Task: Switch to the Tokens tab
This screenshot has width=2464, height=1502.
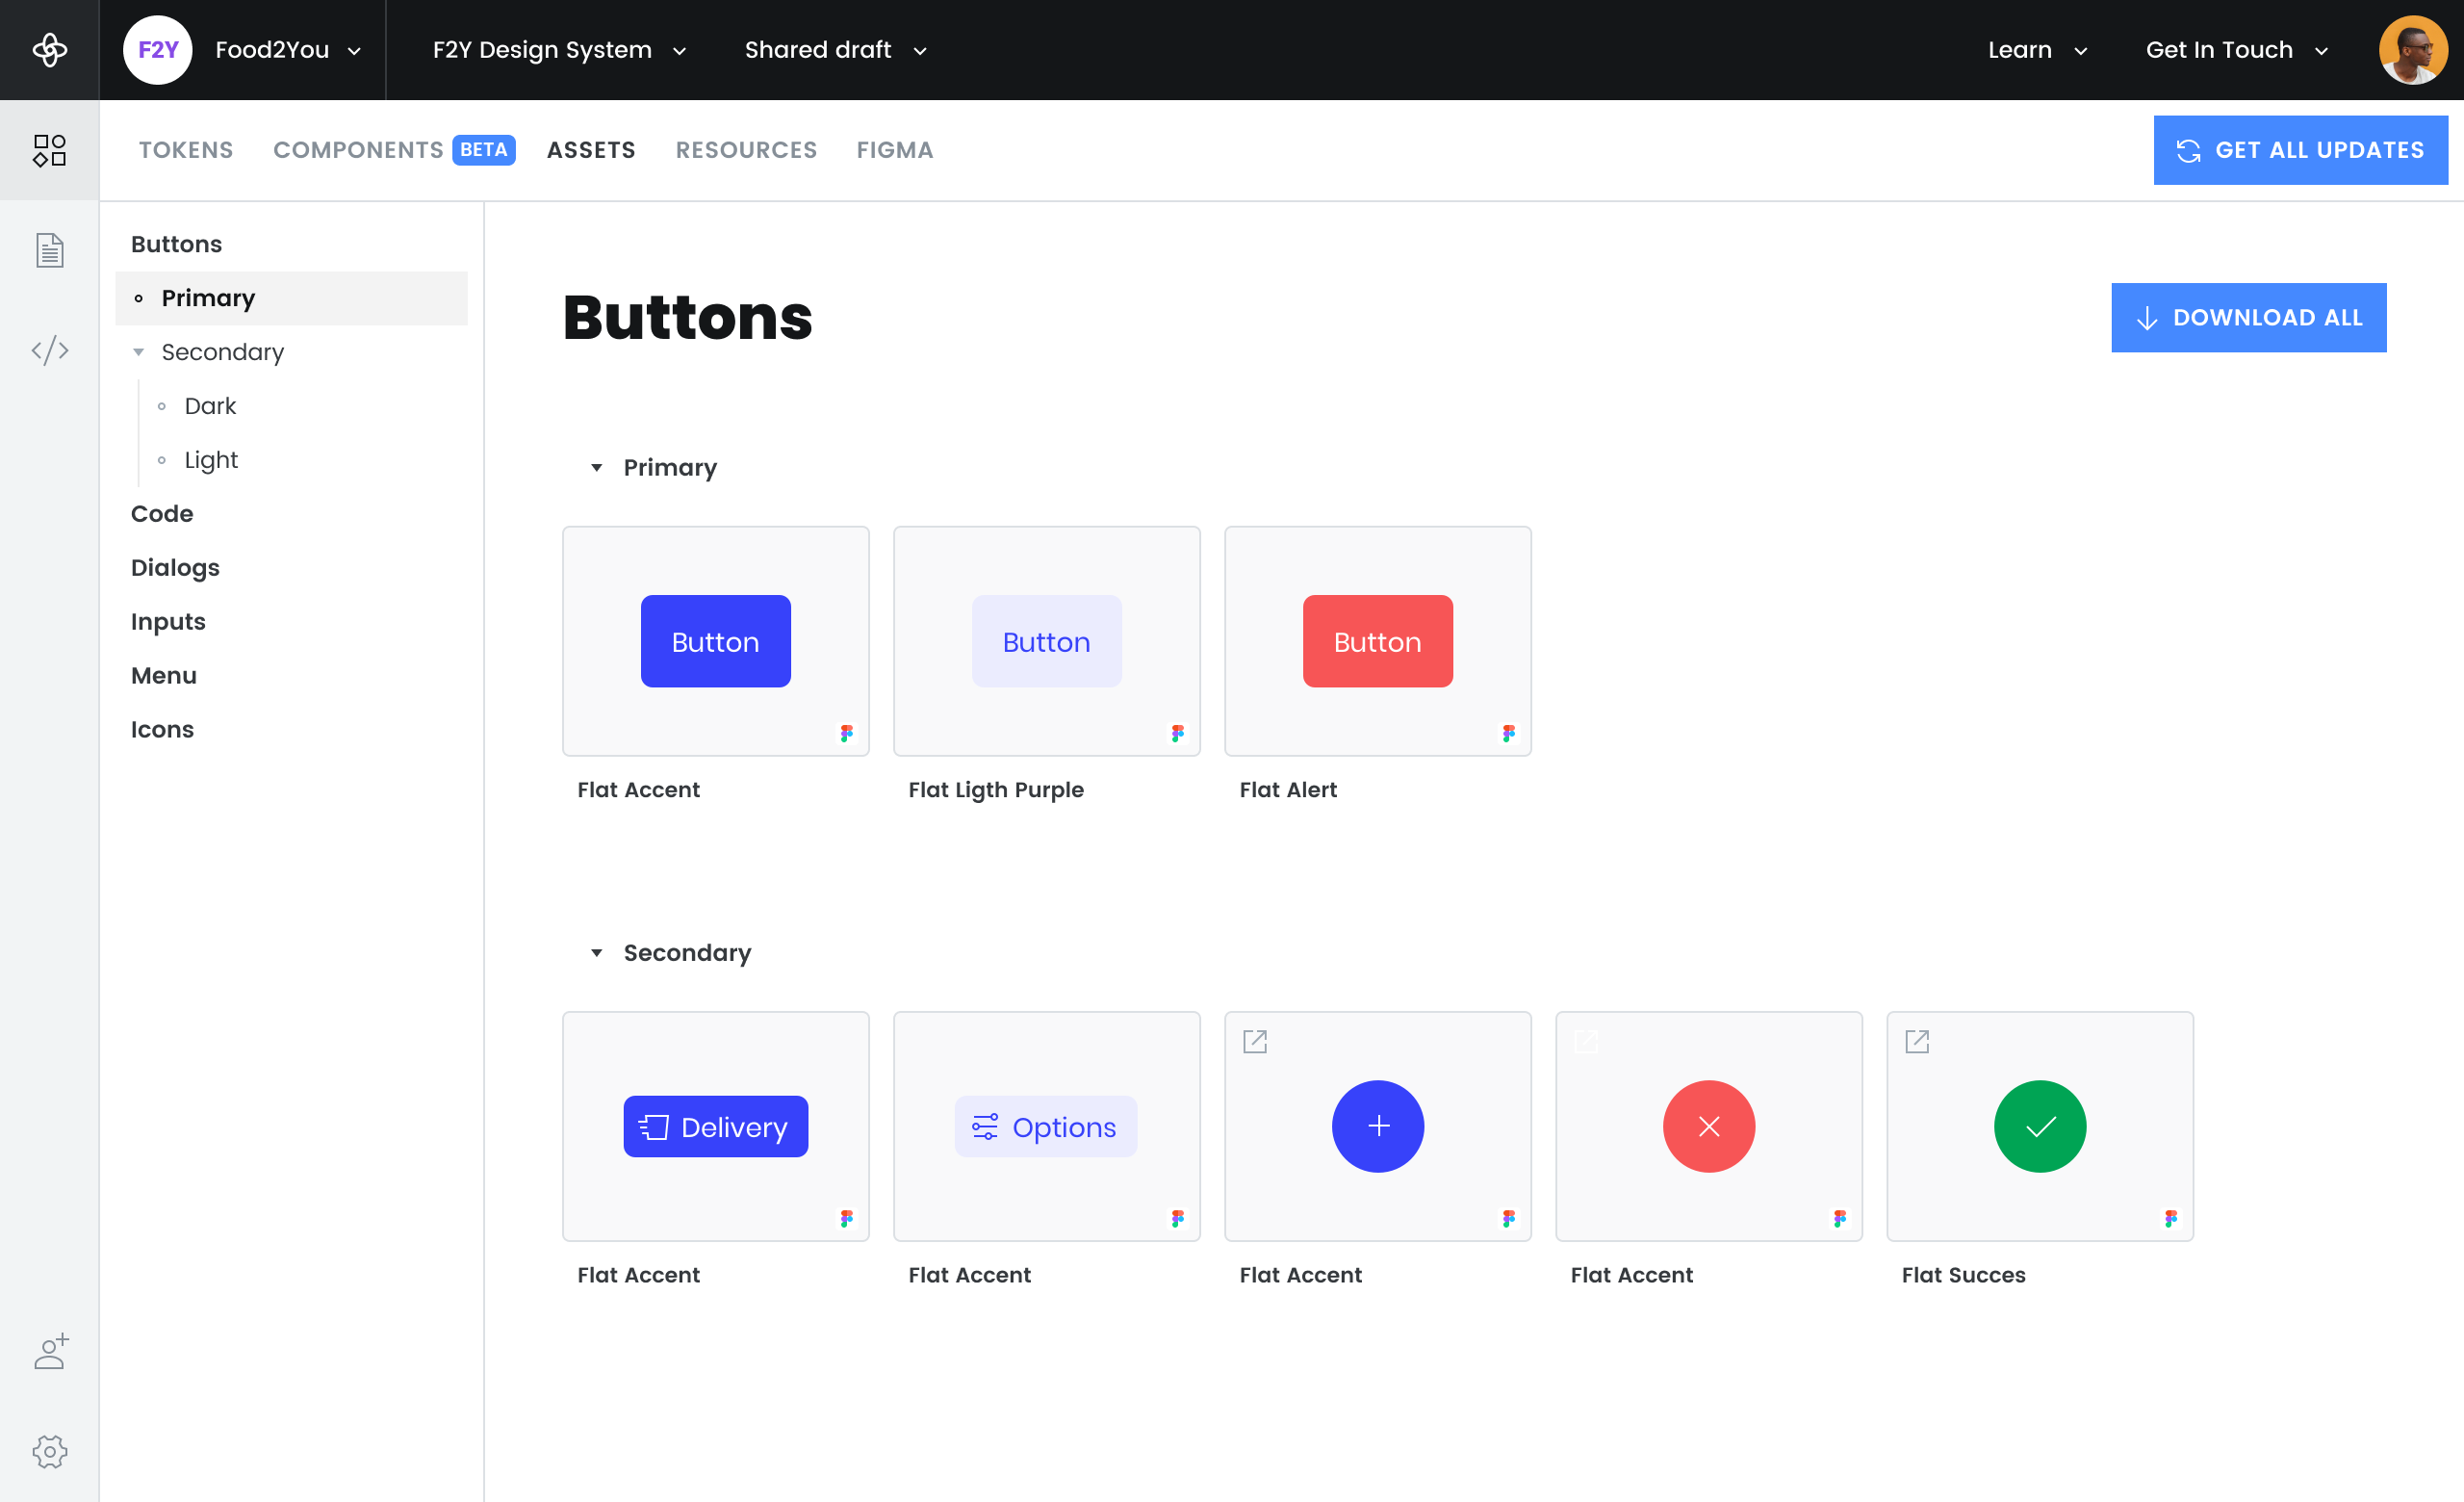Action: tap(186, 150)
